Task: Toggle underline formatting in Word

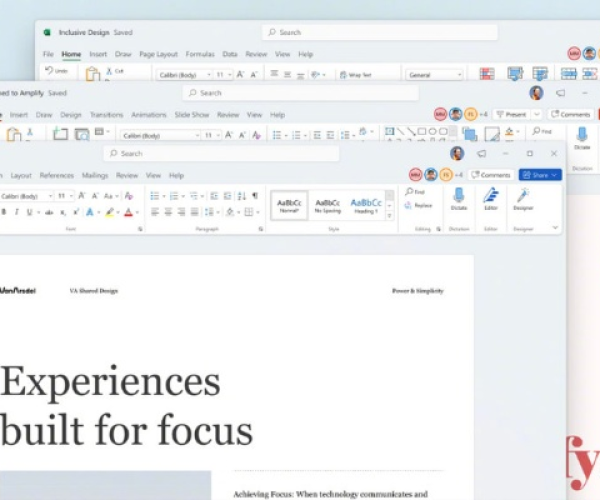Action: click(x=30, y=212)
